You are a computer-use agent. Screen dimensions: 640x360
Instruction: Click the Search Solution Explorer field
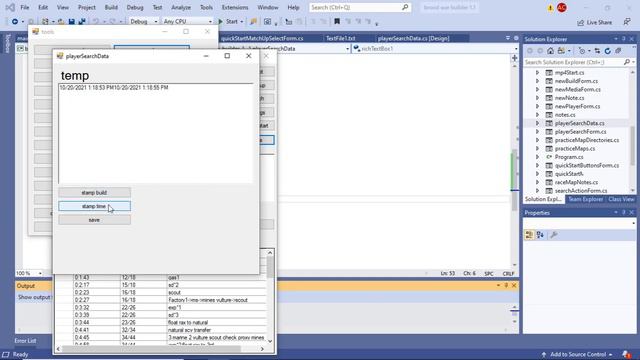tap(575, 62)
